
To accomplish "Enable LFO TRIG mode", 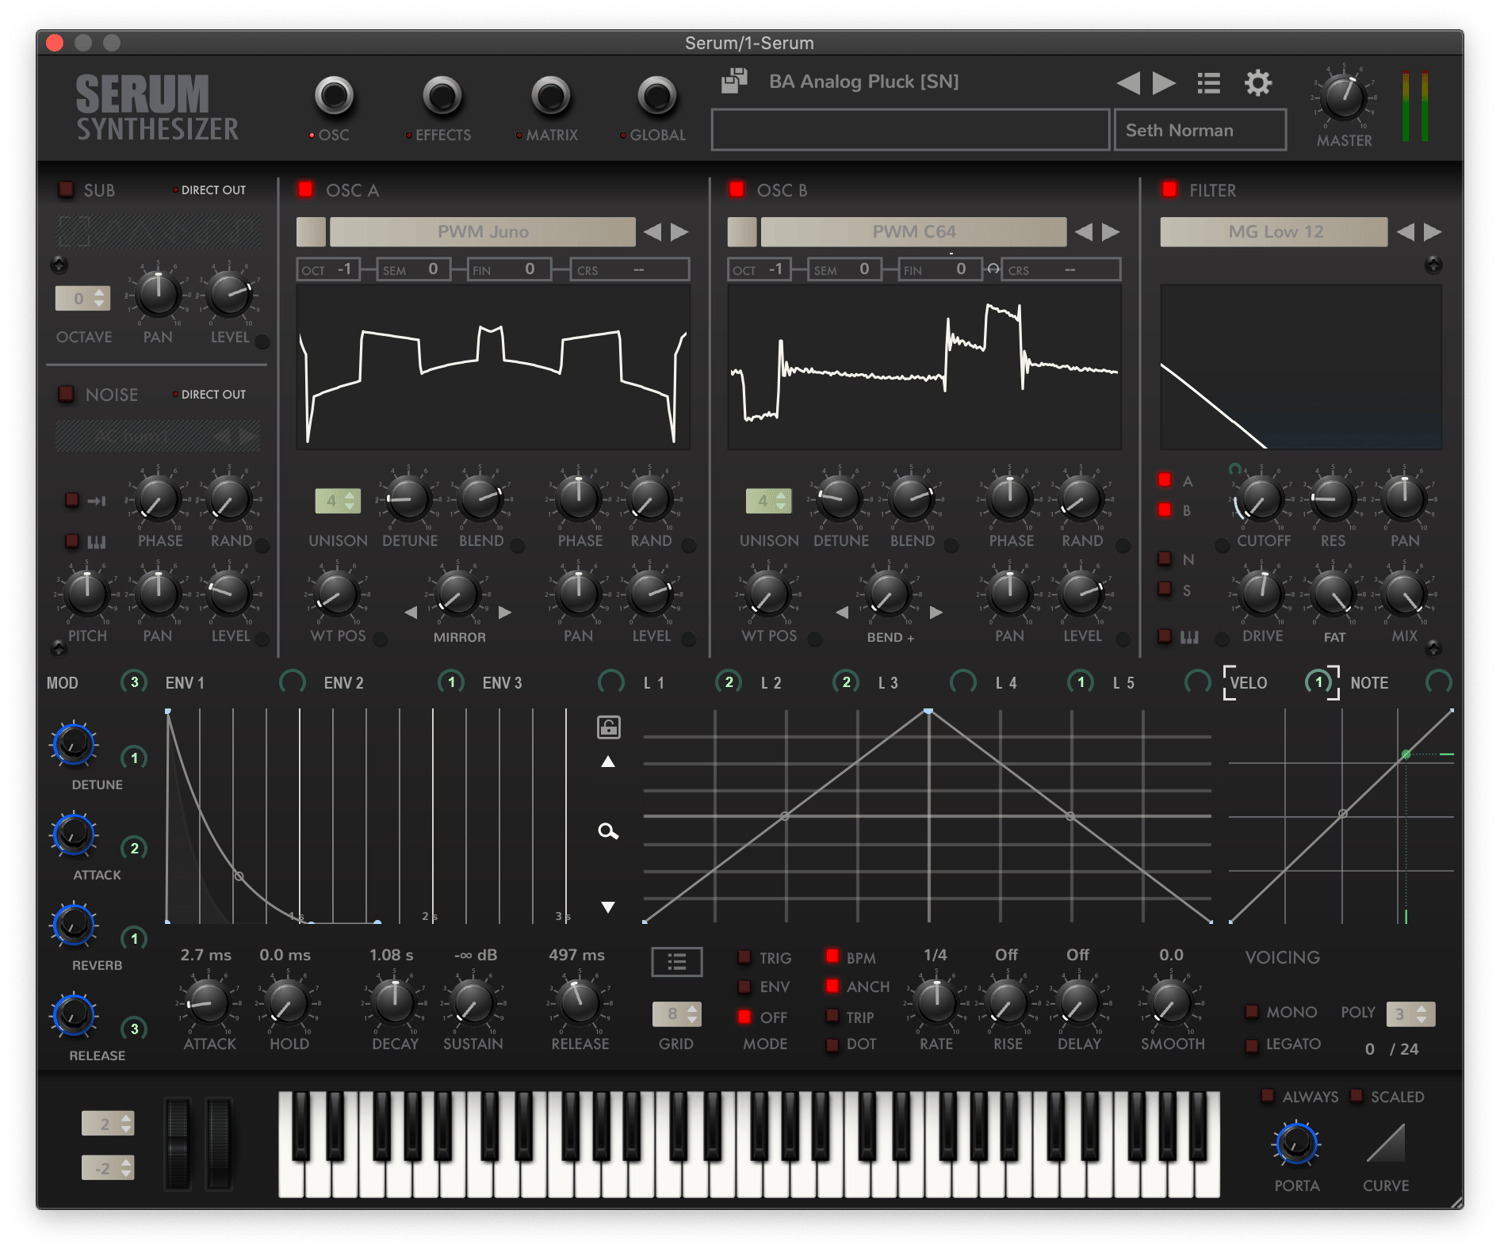I will (744, 957).
